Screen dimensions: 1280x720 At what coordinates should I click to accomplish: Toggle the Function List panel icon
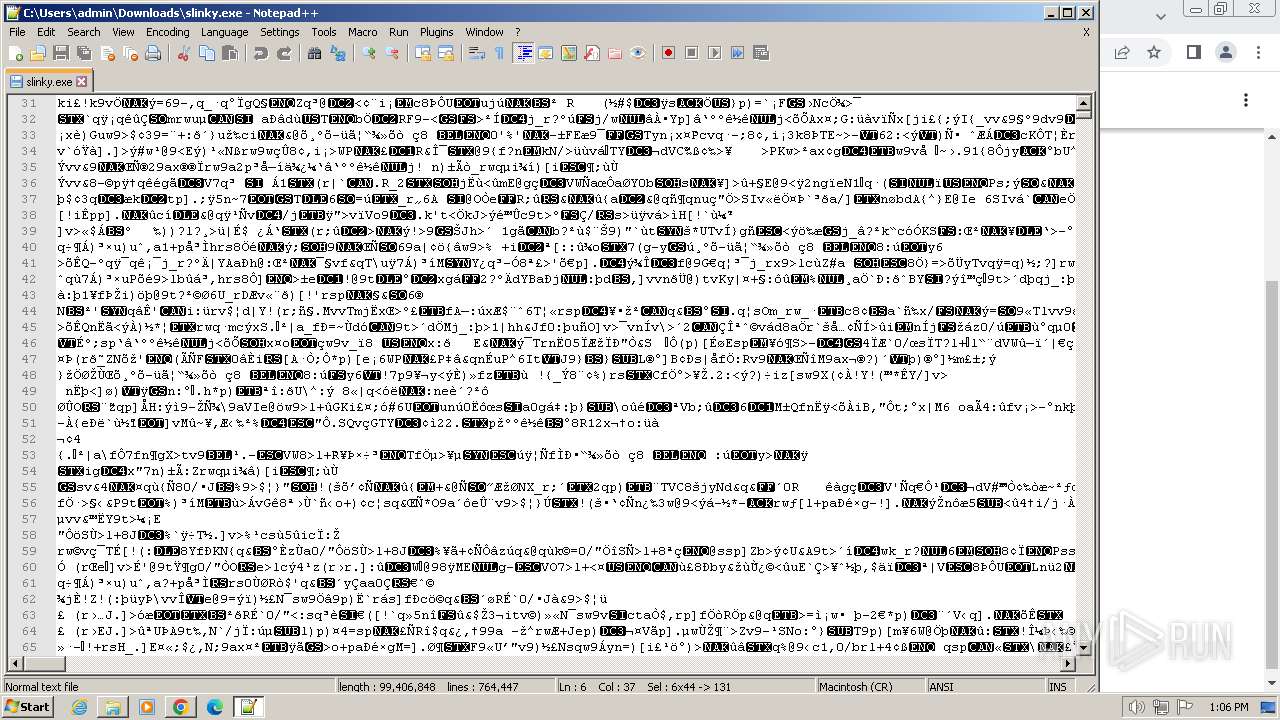click(591, 53)
